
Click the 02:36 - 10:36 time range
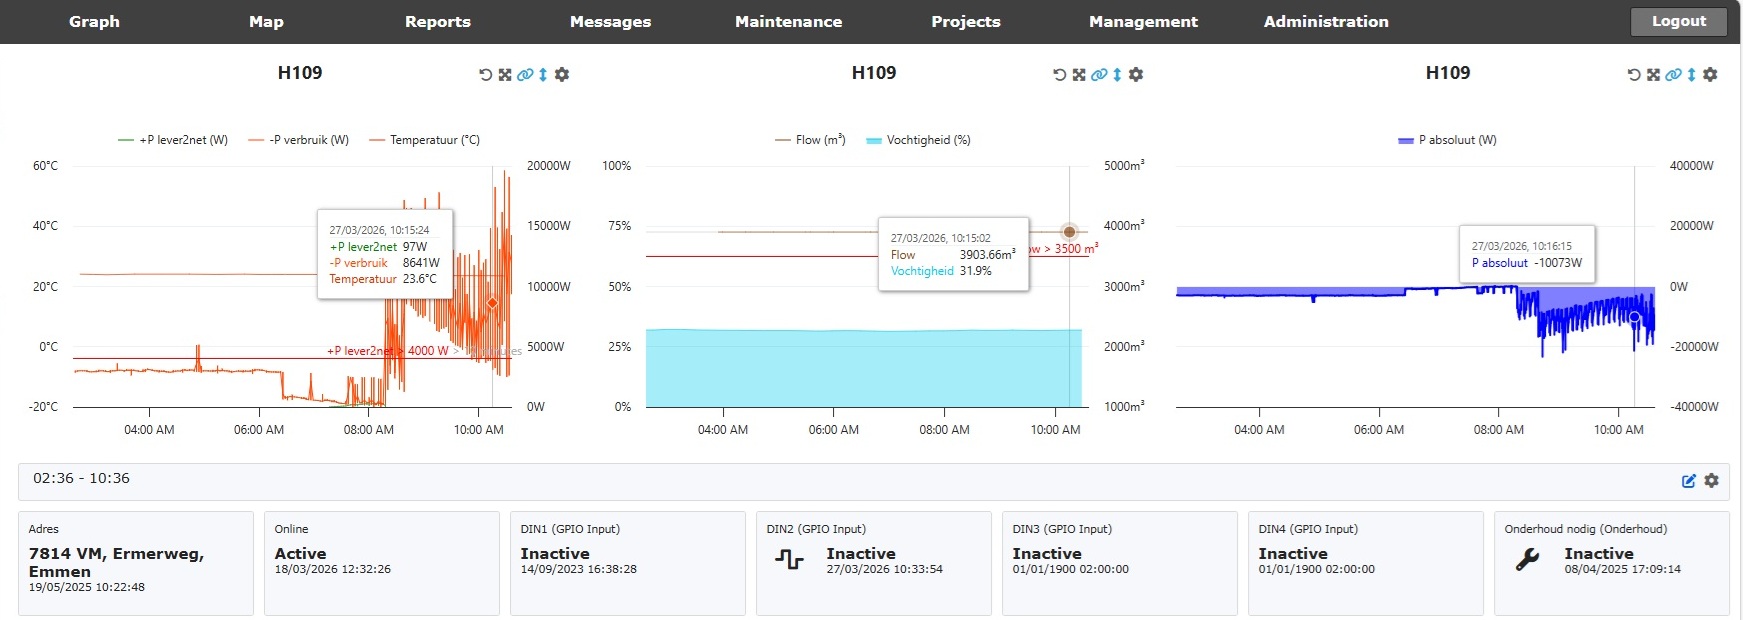tap(82, 479)
